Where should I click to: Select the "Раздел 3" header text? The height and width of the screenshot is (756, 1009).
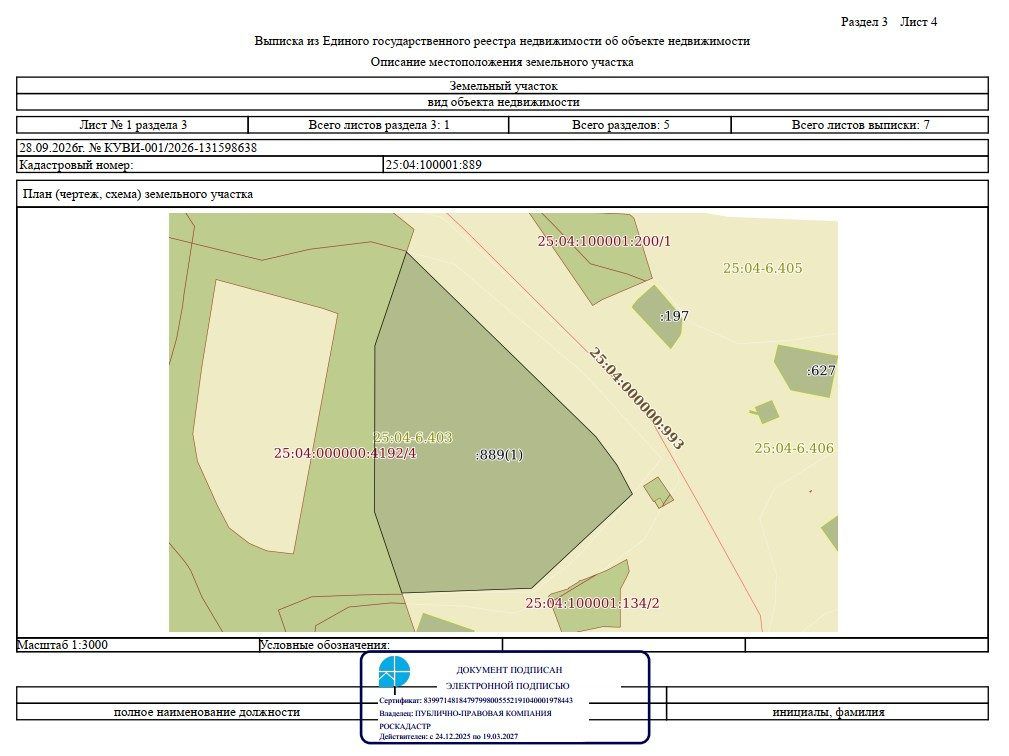click(x=864, y=22)
